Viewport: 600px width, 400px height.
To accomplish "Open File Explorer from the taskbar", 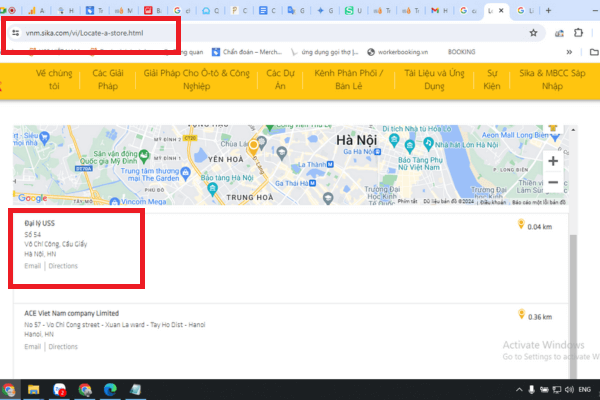I will pos(34,390).
